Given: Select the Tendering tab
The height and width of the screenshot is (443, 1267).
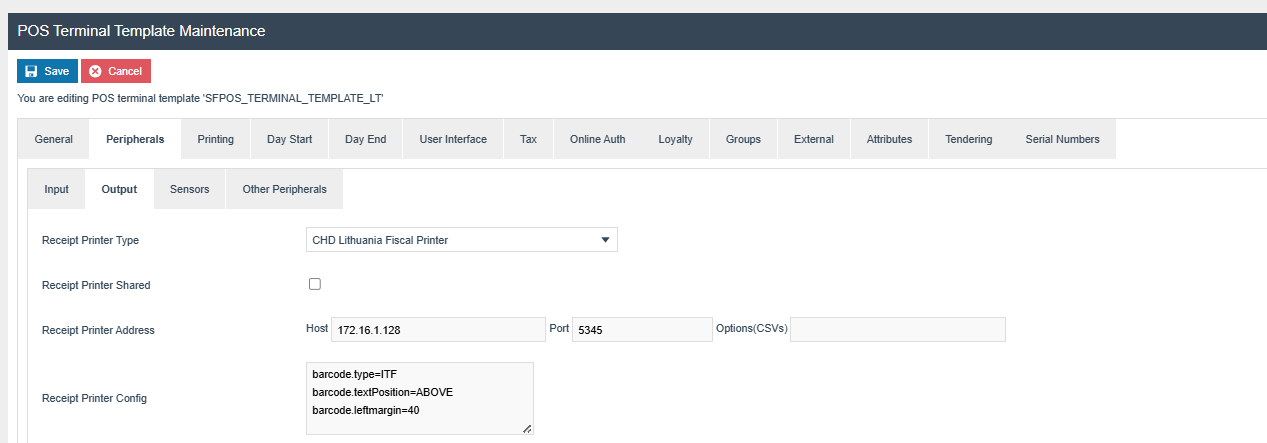Looking at the screenshot, I should coord(968,139).
